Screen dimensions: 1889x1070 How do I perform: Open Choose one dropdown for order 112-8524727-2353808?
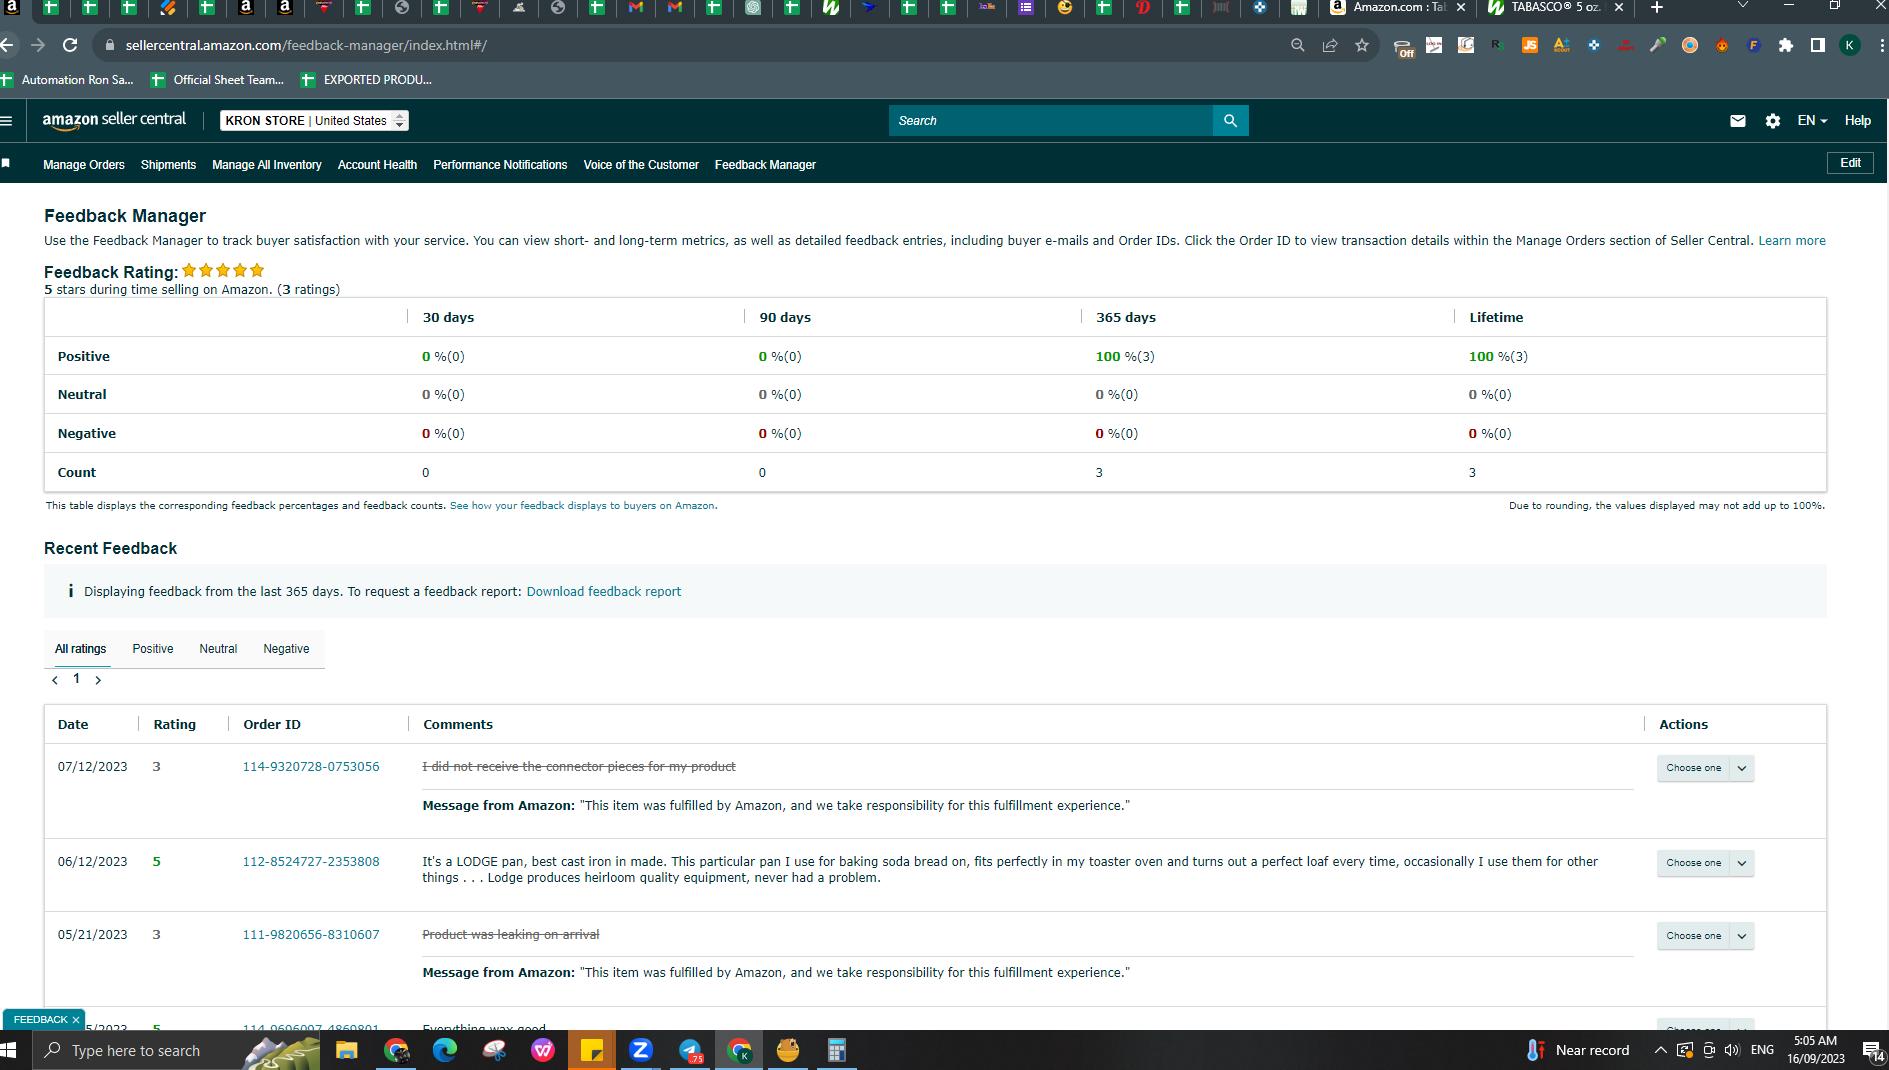click(1705, 863)
